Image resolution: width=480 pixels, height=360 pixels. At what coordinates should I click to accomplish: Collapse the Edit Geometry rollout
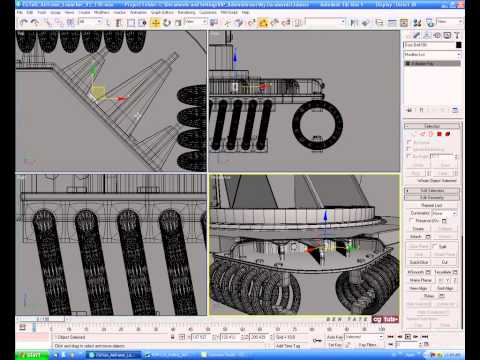pos(432,197)
